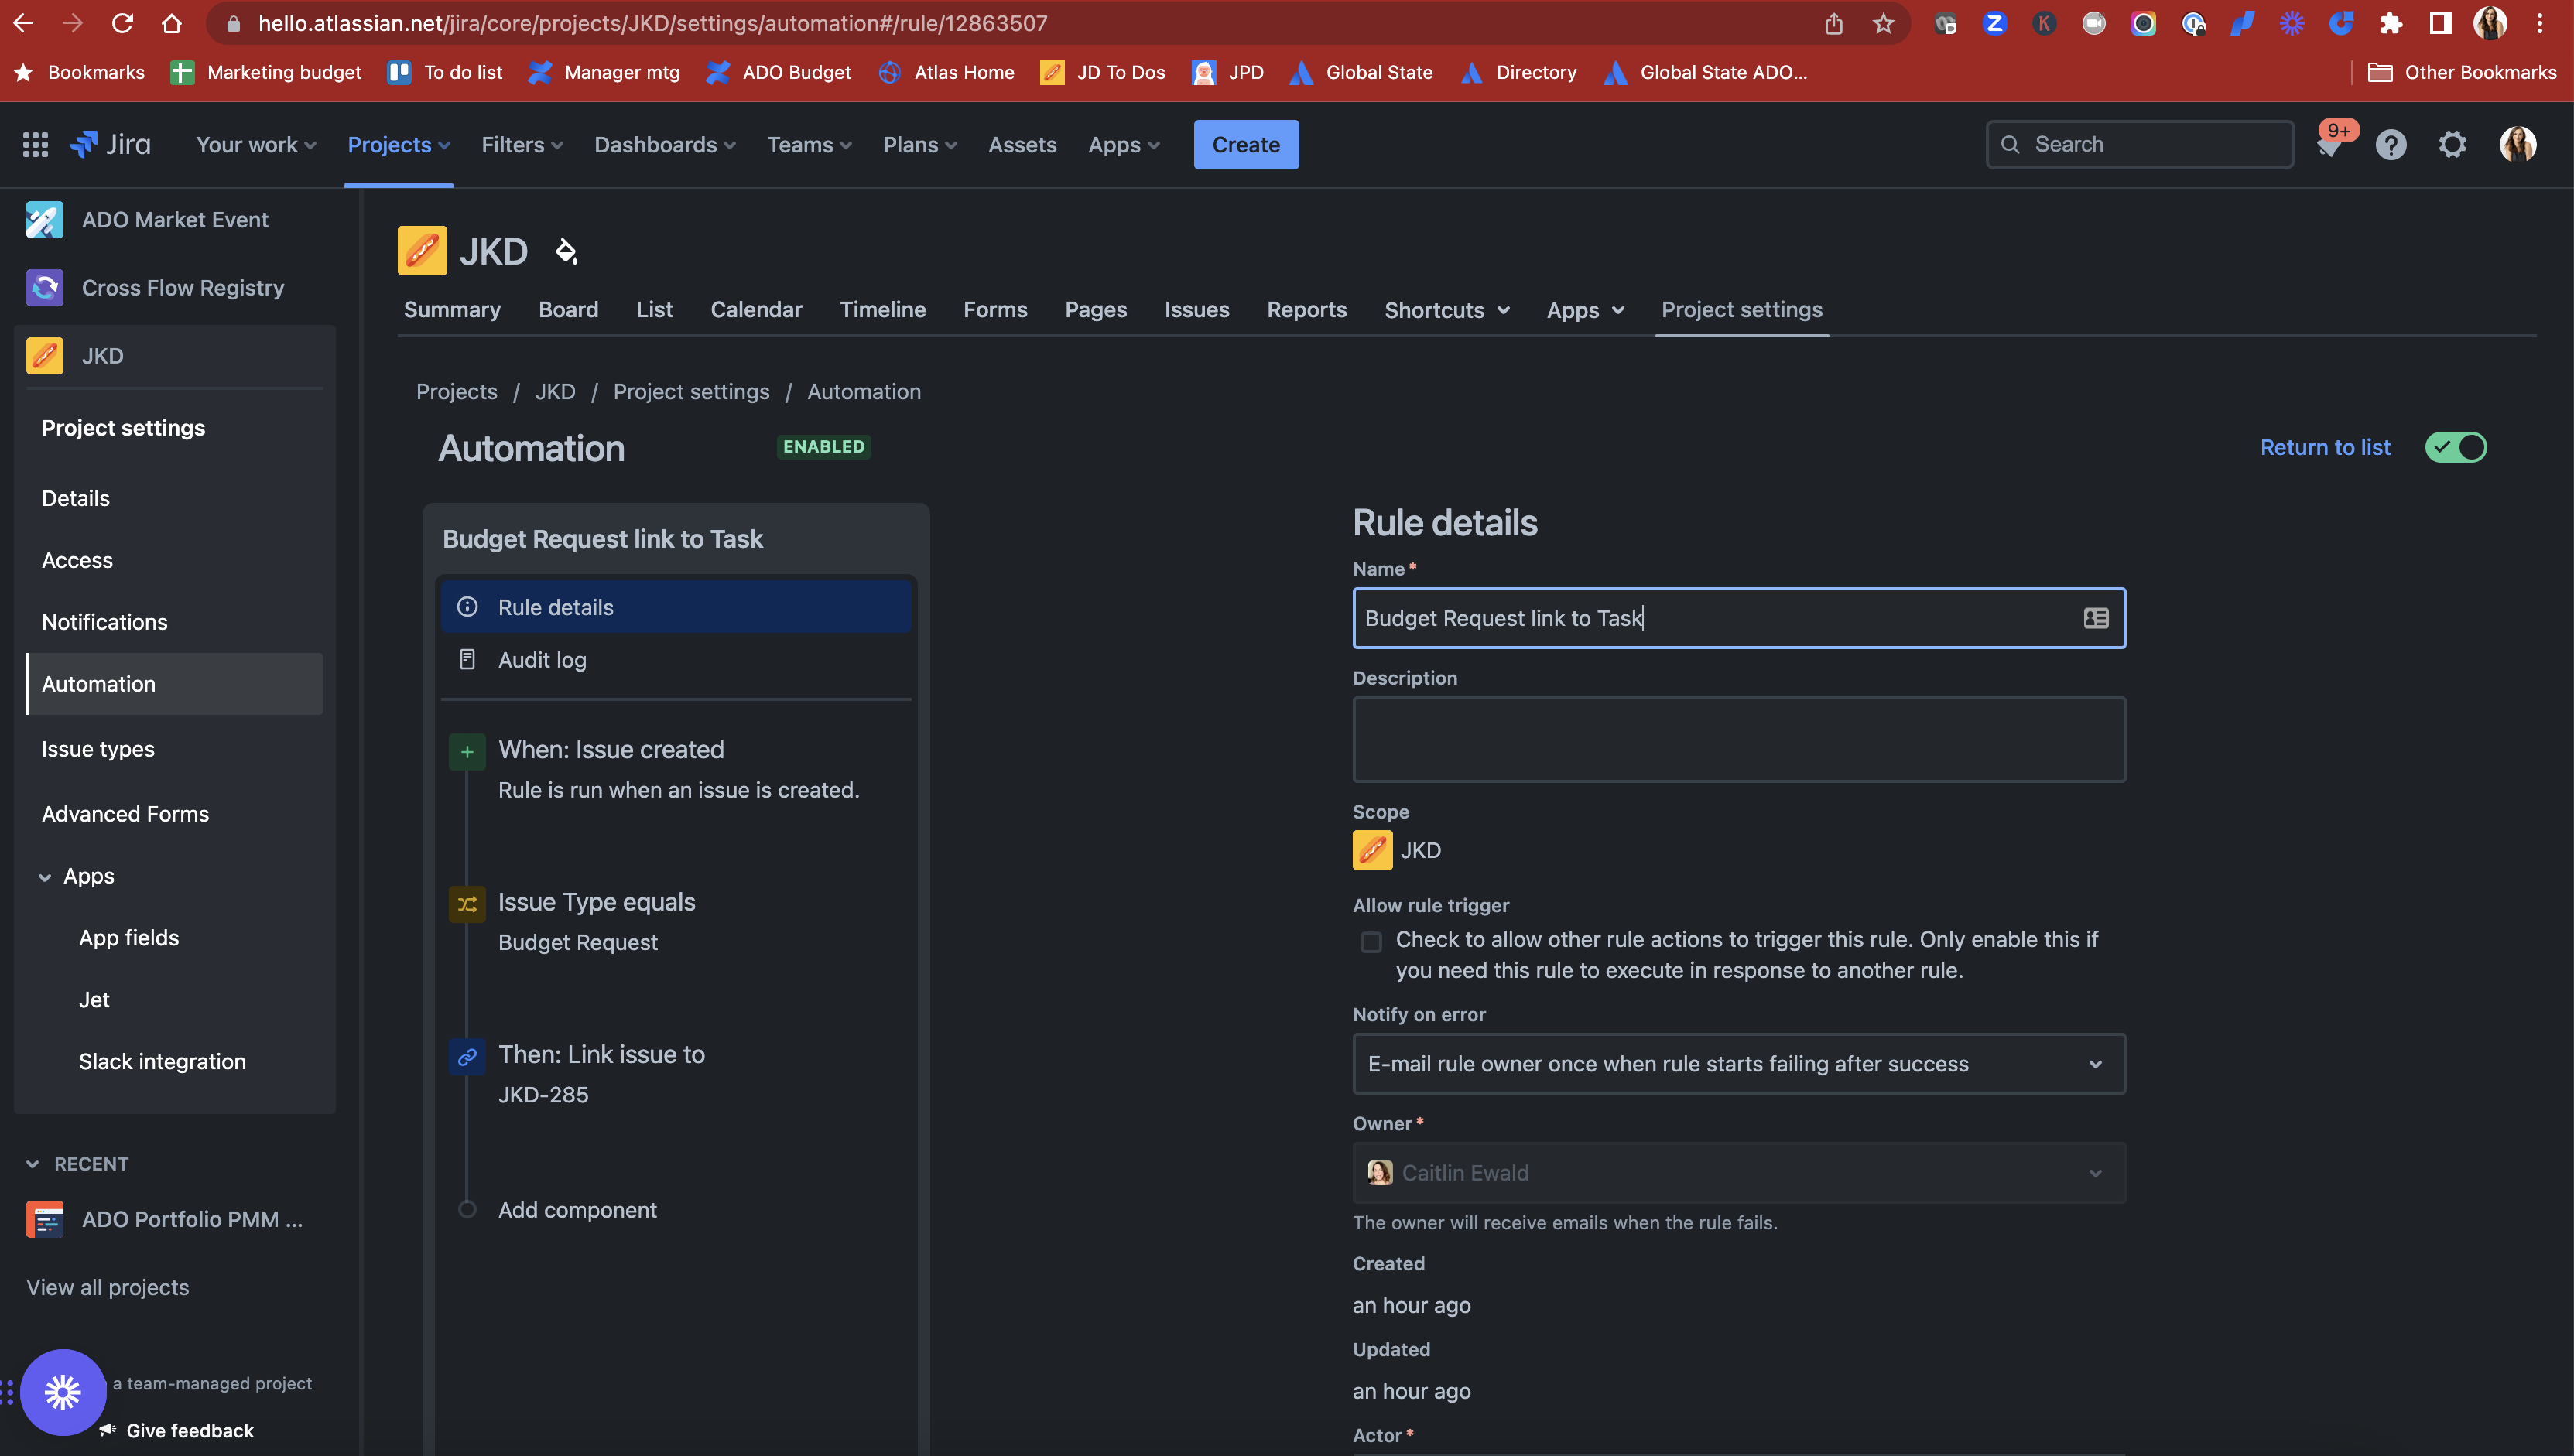Click the Rule name input field
Screen dimensions: 2574x1456
click(x=1739, y=618)
